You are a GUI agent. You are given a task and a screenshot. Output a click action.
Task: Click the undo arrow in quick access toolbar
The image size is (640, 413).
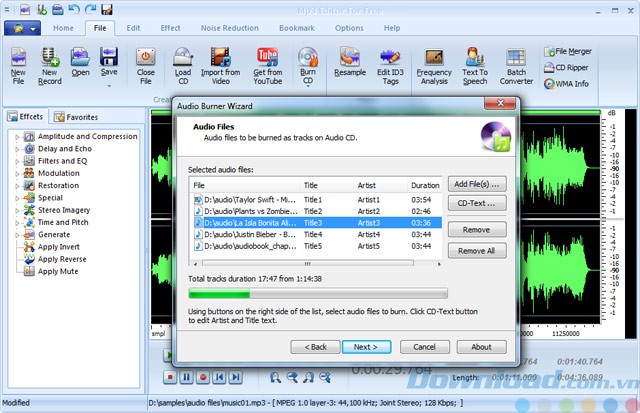pyautogui.click(x=74, y=9)
